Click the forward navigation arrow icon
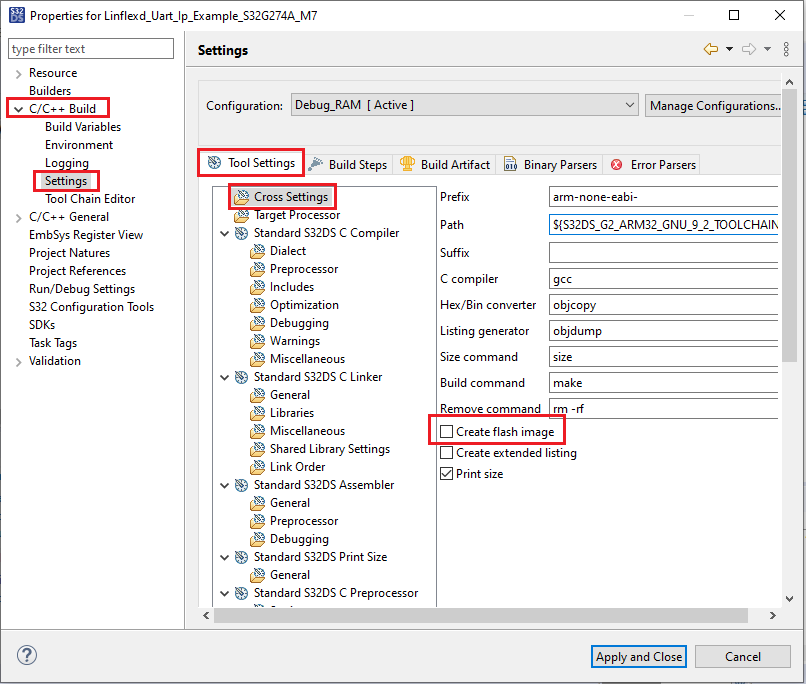 point(749,49)
